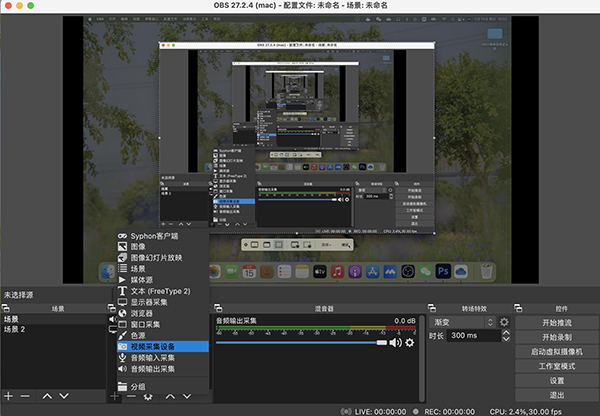Open the 渐变 transition properties gear

coord(504,322)
